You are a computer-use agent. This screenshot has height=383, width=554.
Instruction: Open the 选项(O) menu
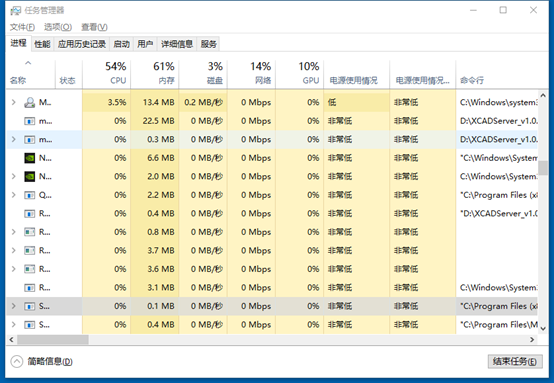58,27
